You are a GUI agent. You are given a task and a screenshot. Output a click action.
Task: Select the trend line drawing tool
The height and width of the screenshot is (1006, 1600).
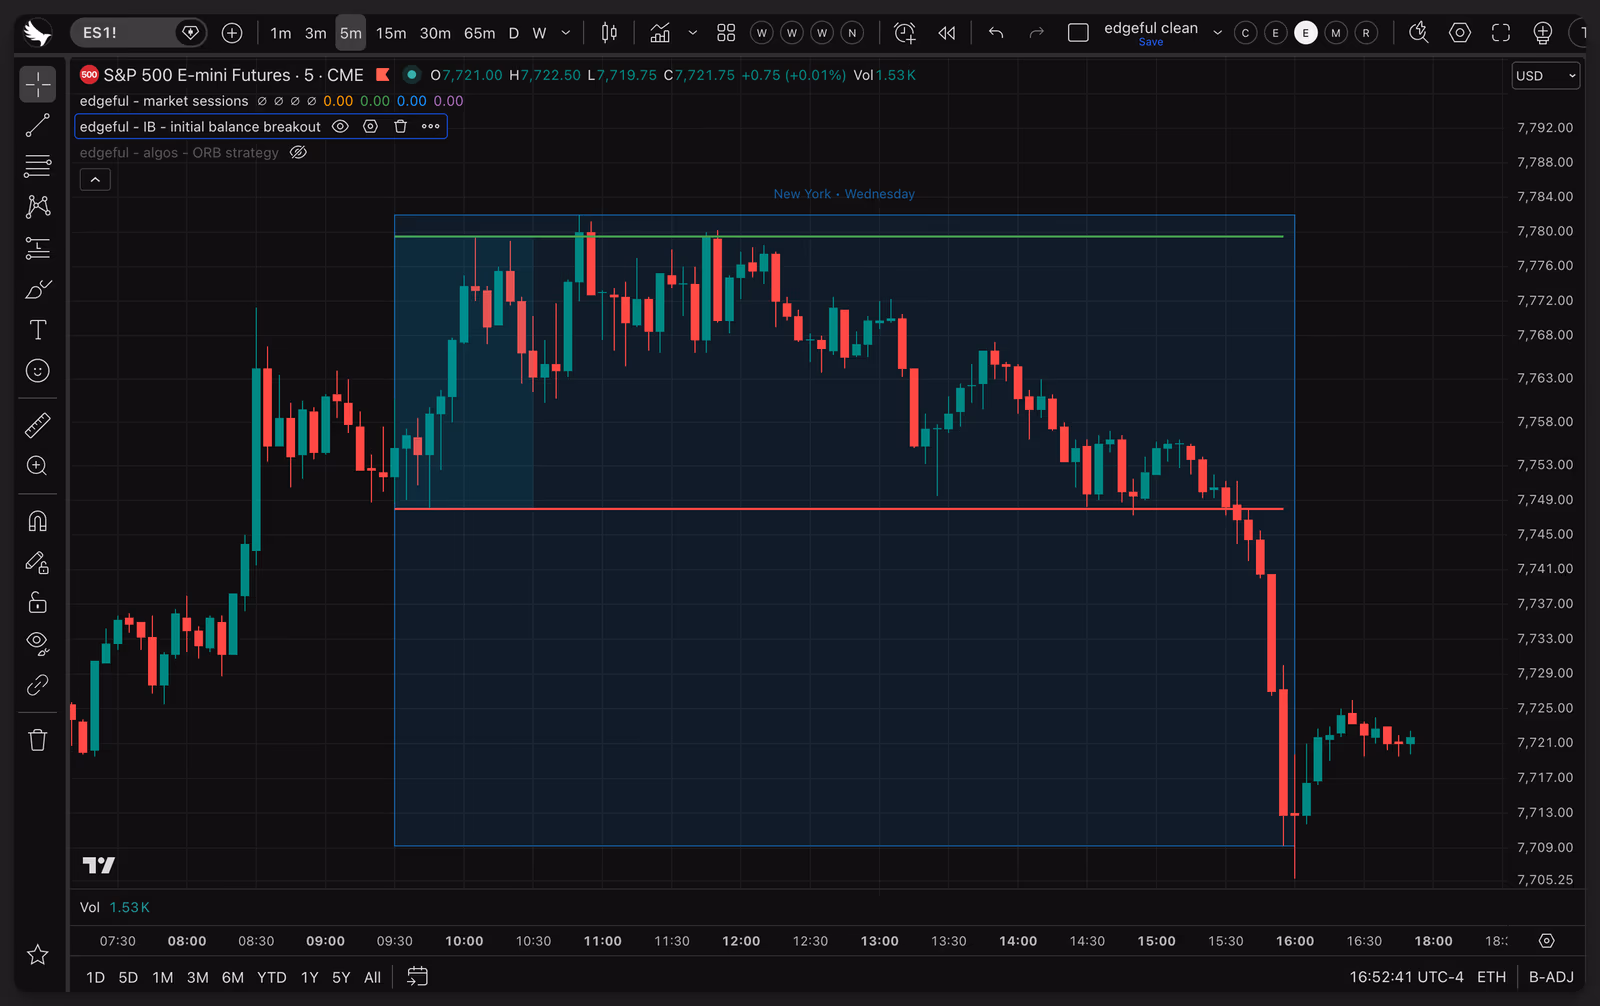click(38, 125)
